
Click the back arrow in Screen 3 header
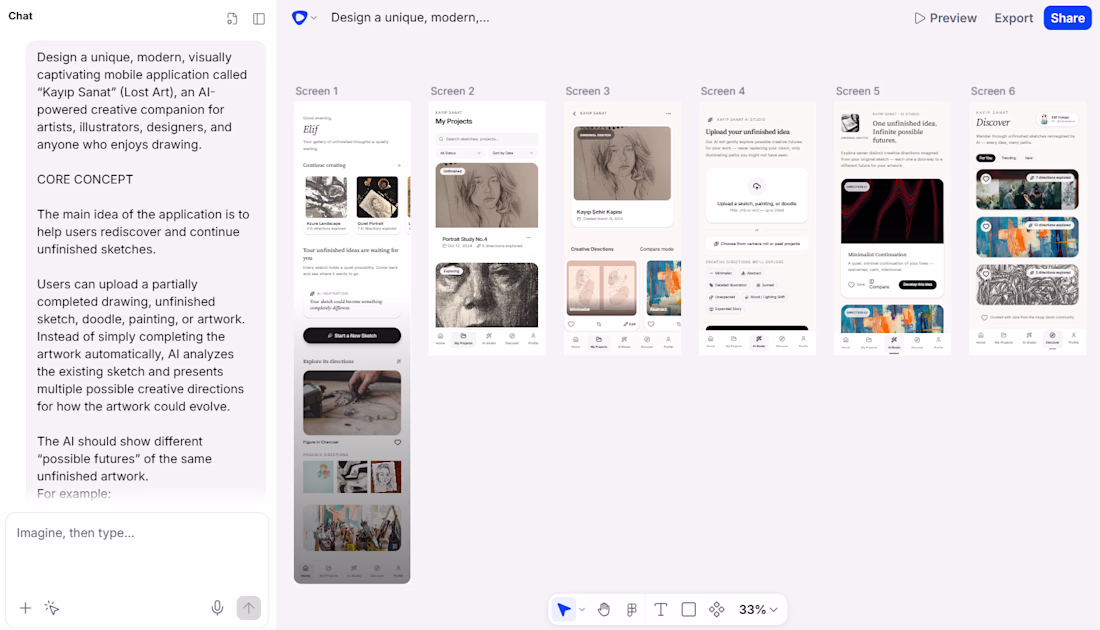click(x=575, y=113)
